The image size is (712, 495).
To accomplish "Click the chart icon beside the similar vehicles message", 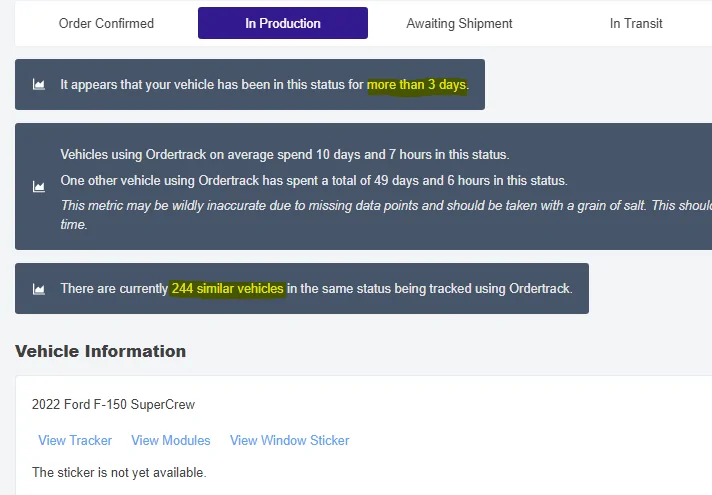I will coord(39,289).
